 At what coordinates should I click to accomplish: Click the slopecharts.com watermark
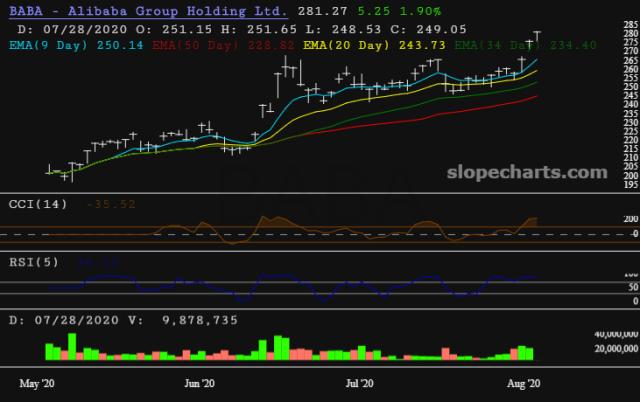tap(527, 173)
